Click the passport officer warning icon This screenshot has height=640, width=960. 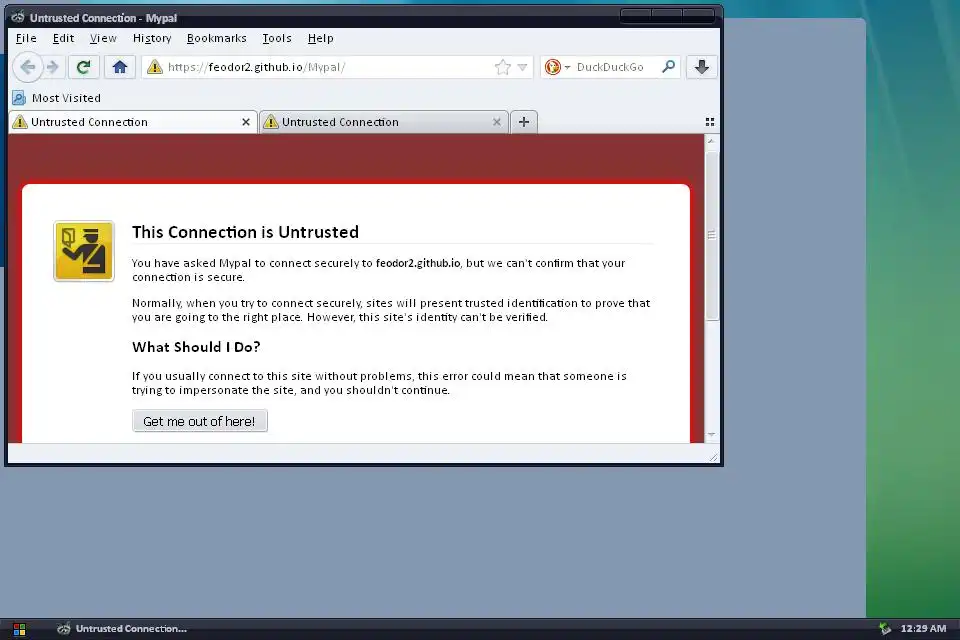coord(84,251)
